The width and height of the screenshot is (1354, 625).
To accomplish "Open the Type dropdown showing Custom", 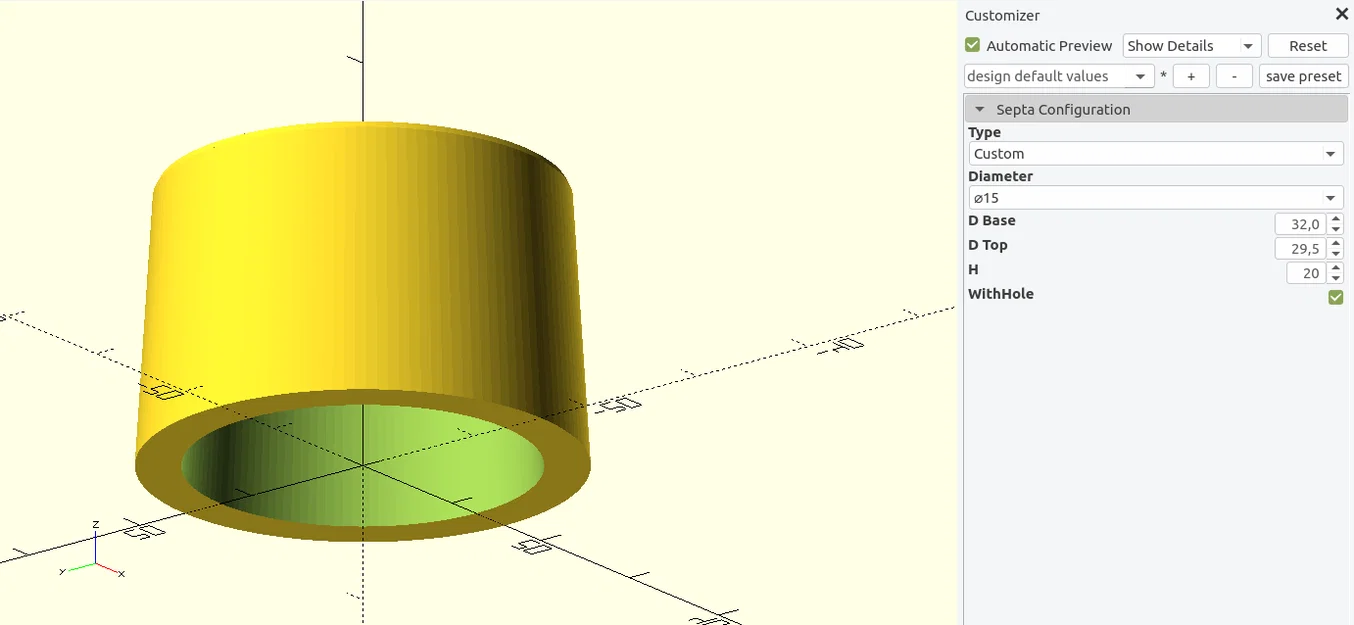I will pos(1155,153).
